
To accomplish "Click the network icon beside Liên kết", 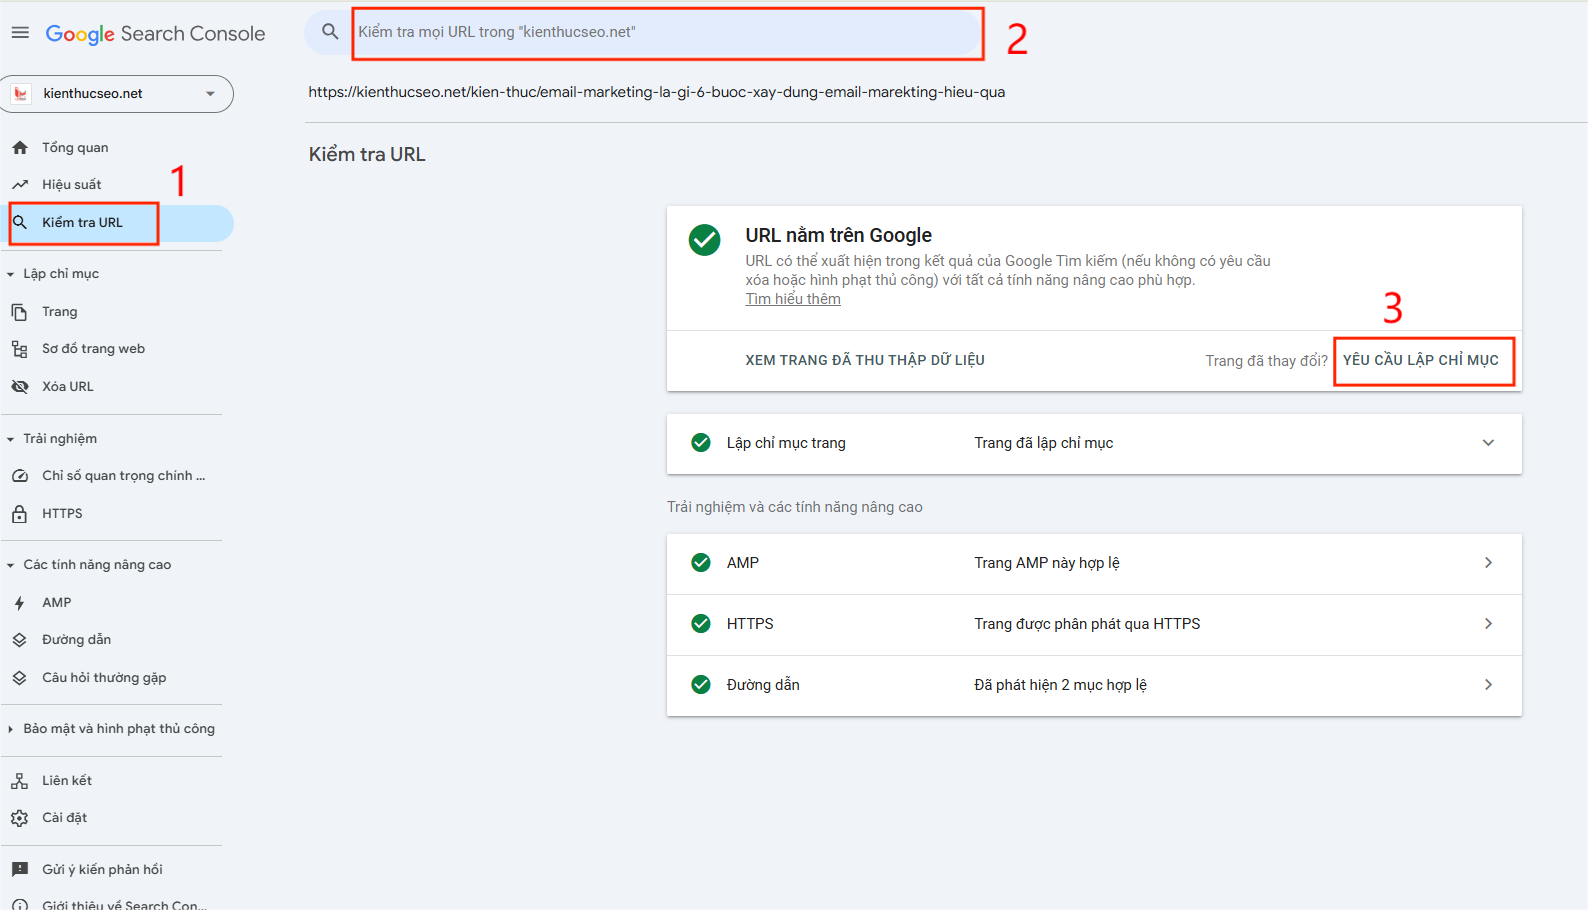I will point(20,781).
